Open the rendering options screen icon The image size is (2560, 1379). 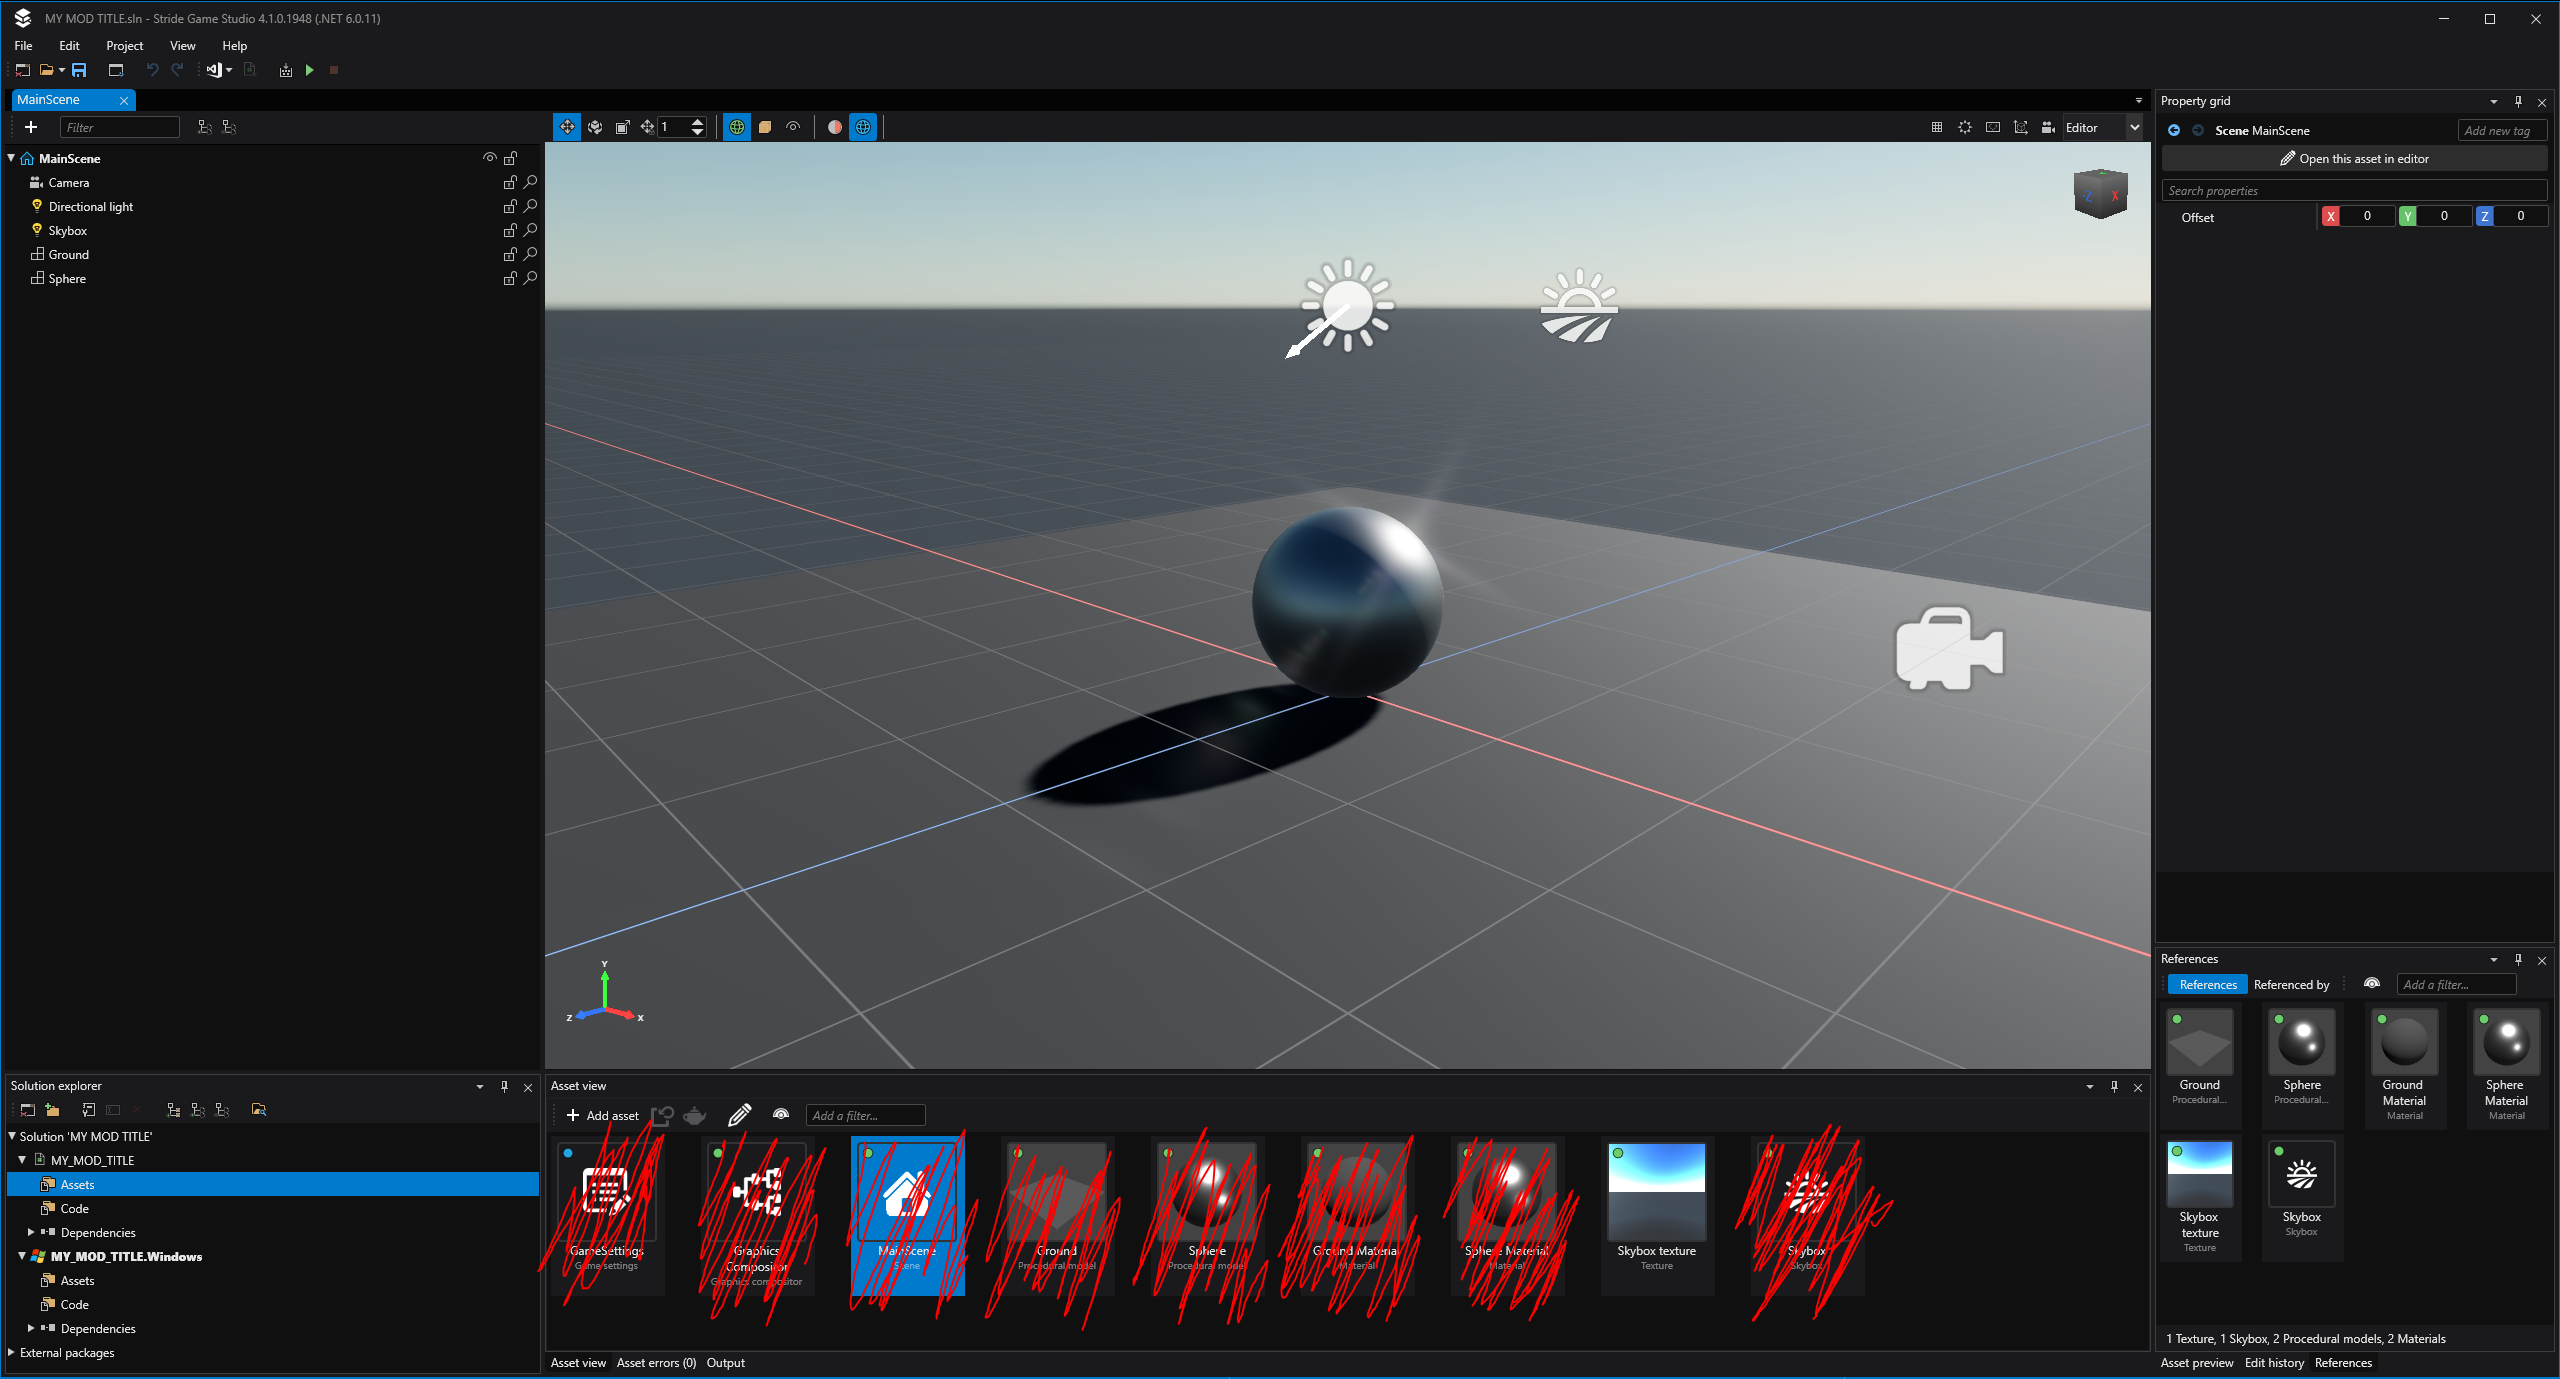click(1993, 127)
